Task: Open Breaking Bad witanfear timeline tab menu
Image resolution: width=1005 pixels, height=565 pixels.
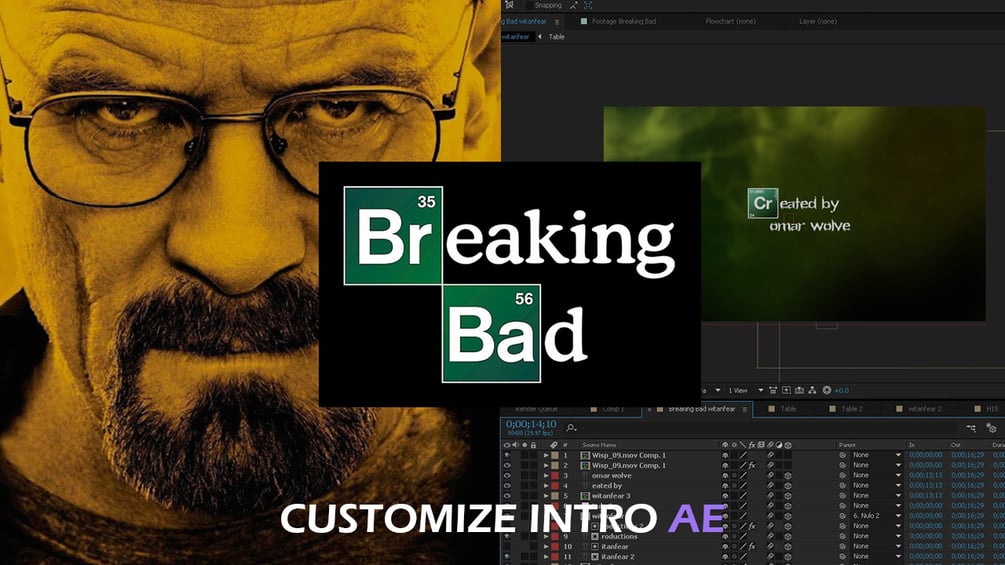Action: click(744, 409)
